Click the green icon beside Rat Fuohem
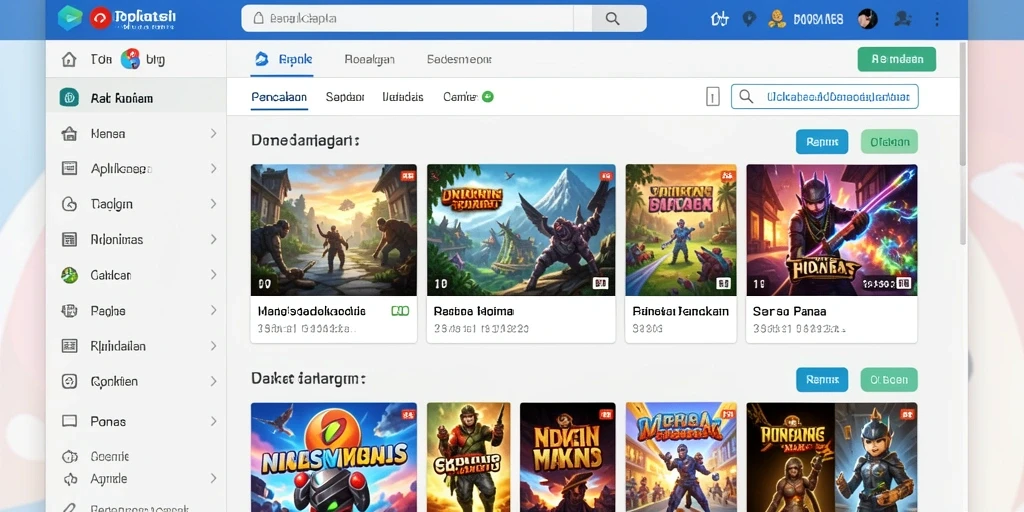1024x512 pixels. [69, 98]
